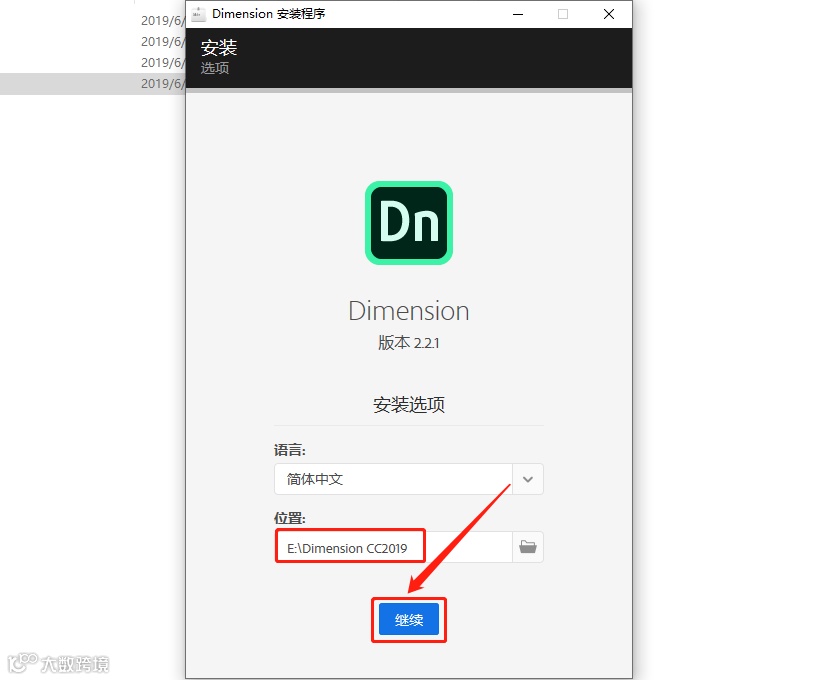Click the 选项 subtitle in the header
This screenshot has height=680, width=830.
[215, 68]
